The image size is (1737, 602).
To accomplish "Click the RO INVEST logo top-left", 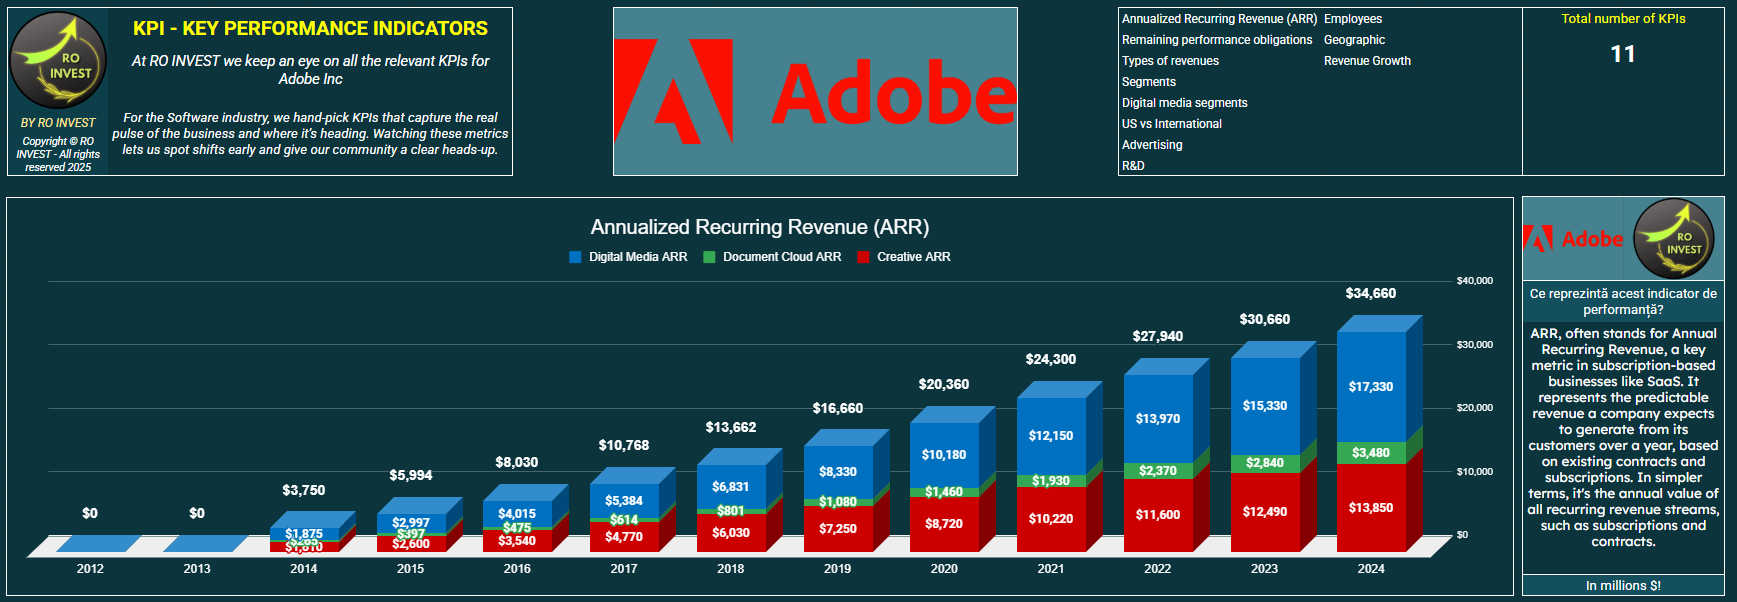I will (x=58, y=61).
